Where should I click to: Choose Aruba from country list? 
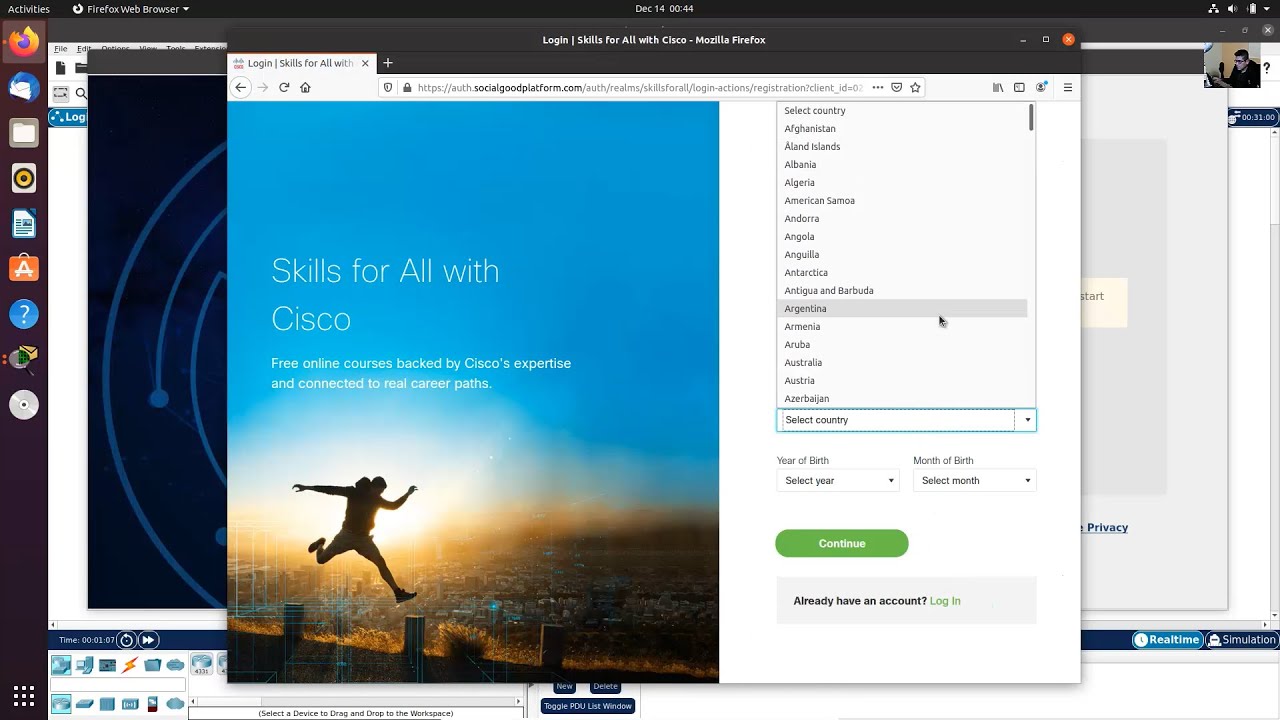point(902,345)
